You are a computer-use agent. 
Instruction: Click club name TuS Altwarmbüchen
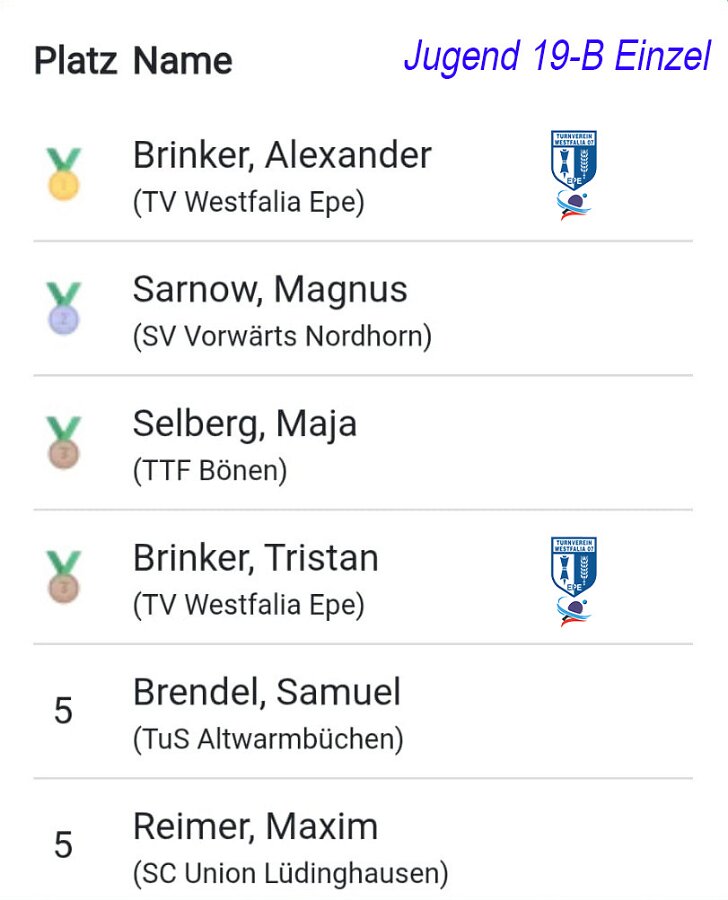click(x=268, y=739)
